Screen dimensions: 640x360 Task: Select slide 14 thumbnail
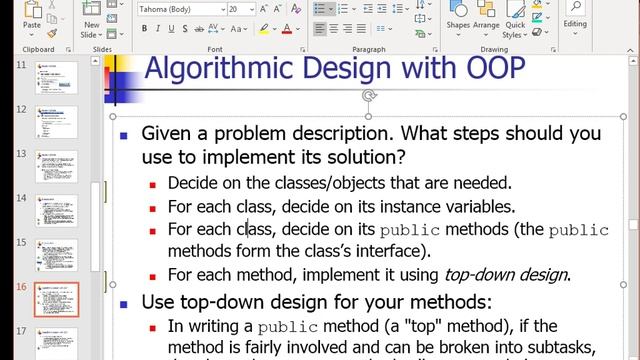pos(56,211)
